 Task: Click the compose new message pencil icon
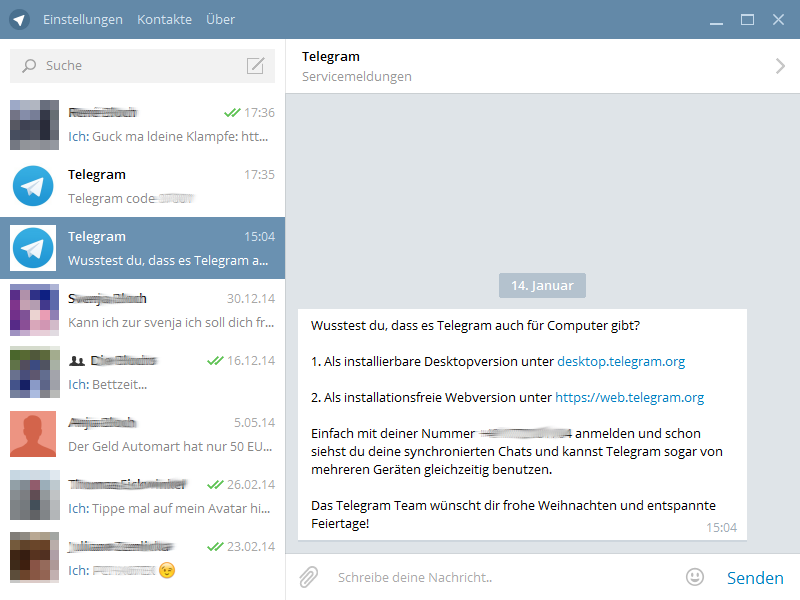(256, 66)
